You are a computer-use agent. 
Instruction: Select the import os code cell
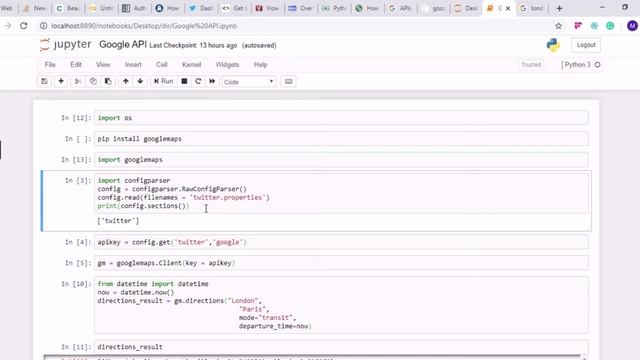click(x=341, y=118)
